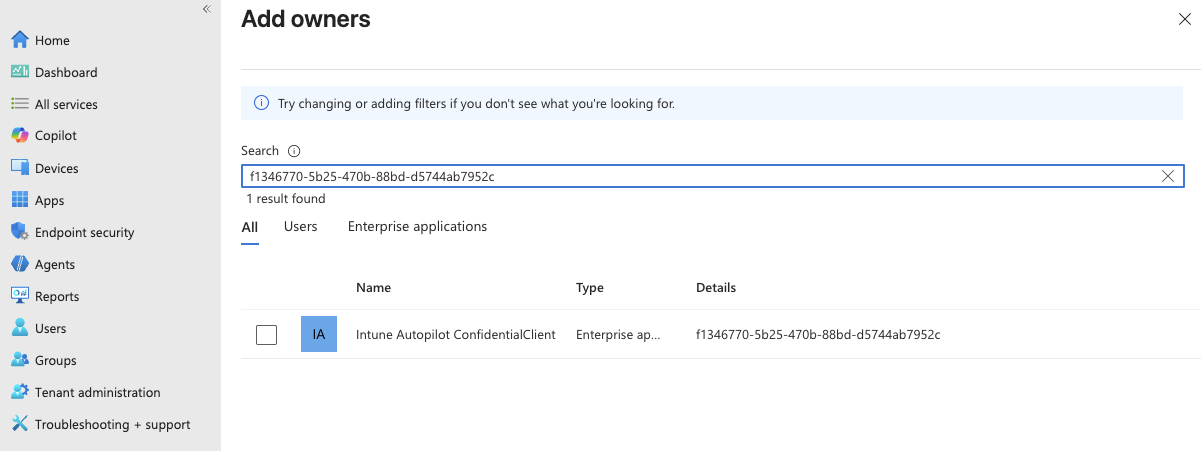Click the Copilot icon
The width and height of the screenshot is (1203, 451).
tap(19, 135)
